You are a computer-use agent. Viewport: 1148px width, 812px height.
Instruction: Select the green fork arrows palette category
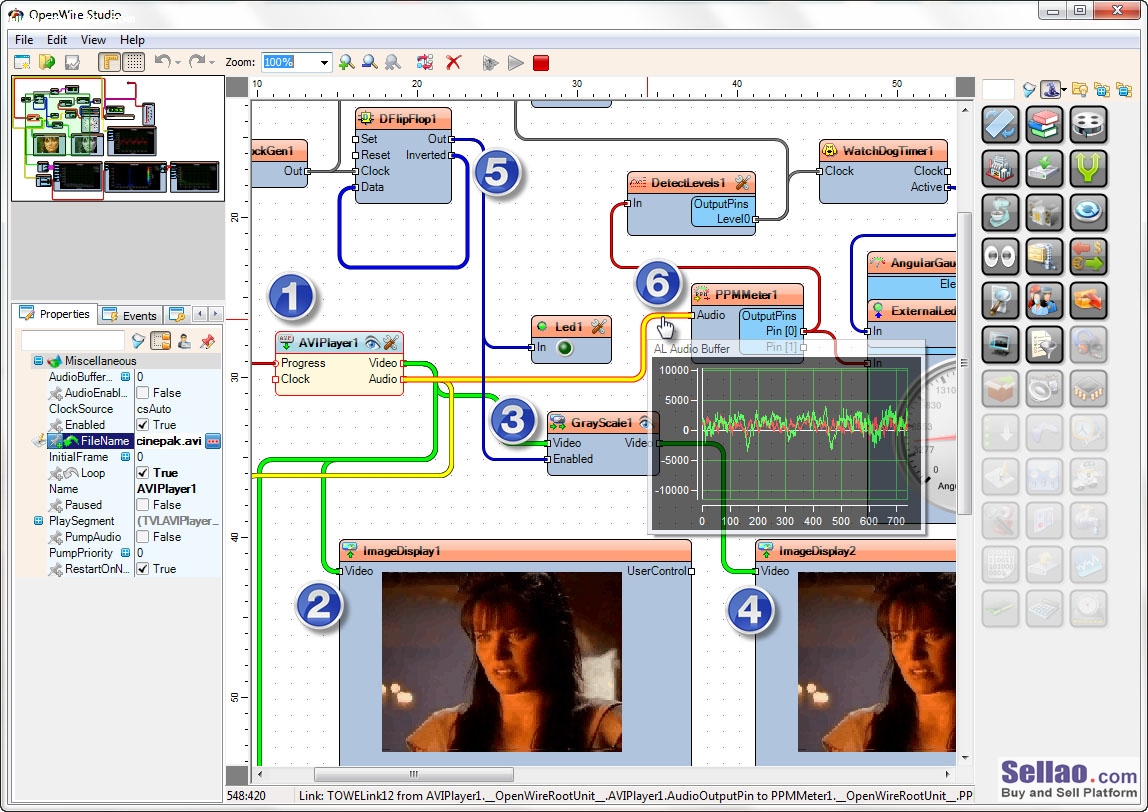click(1089, 168)
